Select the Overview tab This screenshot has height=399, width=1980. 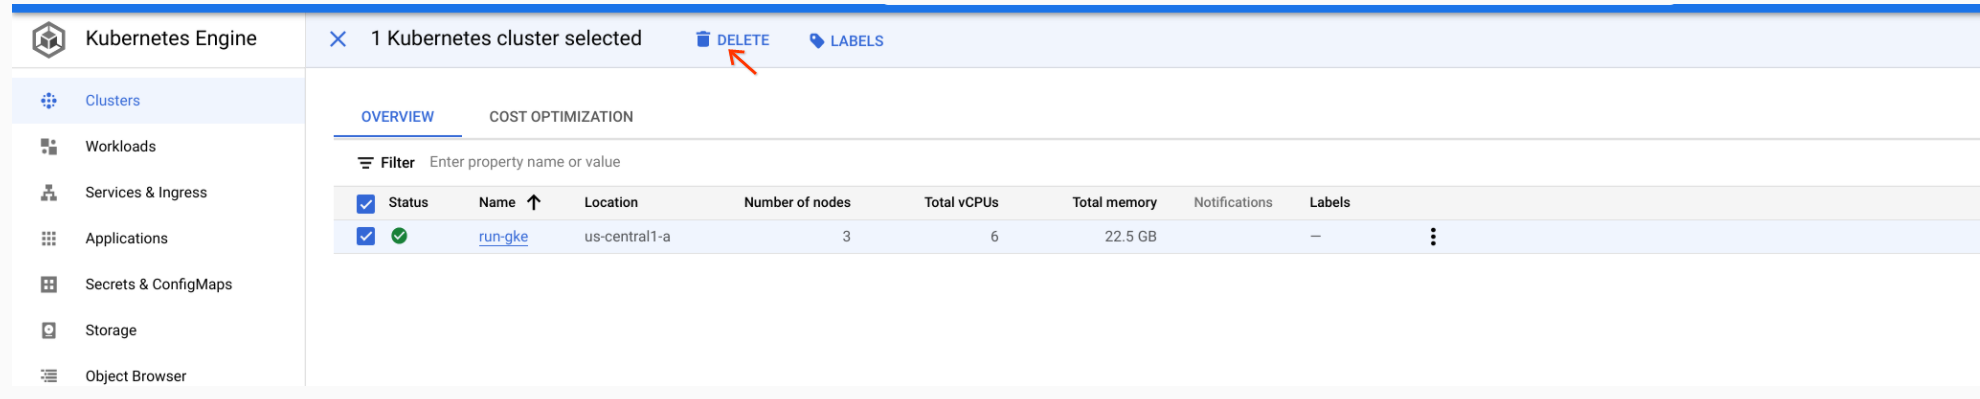tap(398, 117)
